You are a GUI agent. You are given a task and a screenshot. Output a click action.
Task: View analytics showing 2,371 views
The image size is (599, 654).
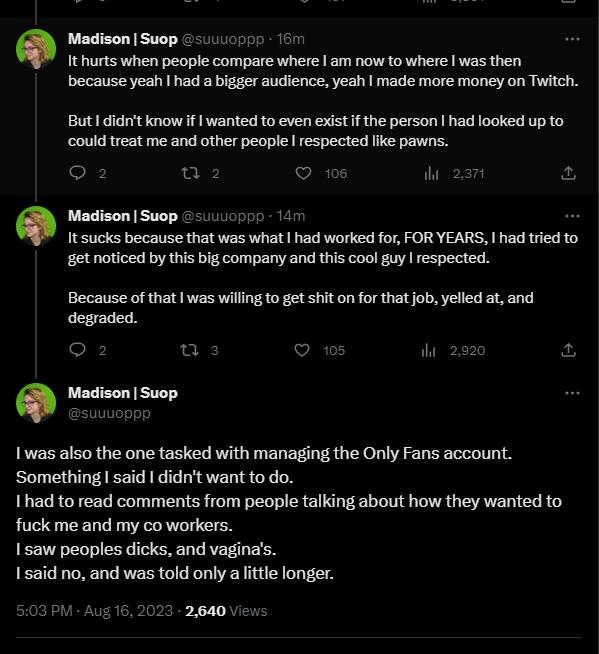pos(431,173)
